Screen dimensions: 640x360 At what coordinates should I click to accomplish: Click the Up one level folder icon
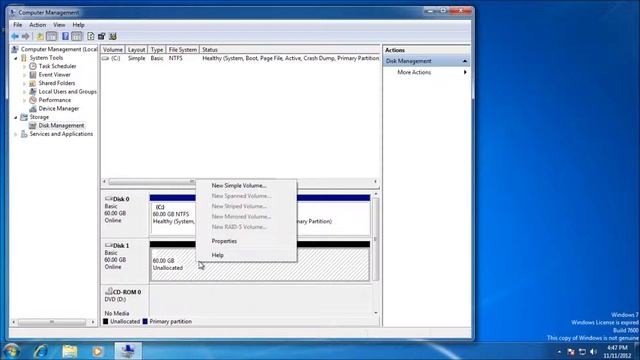[40, 37]
